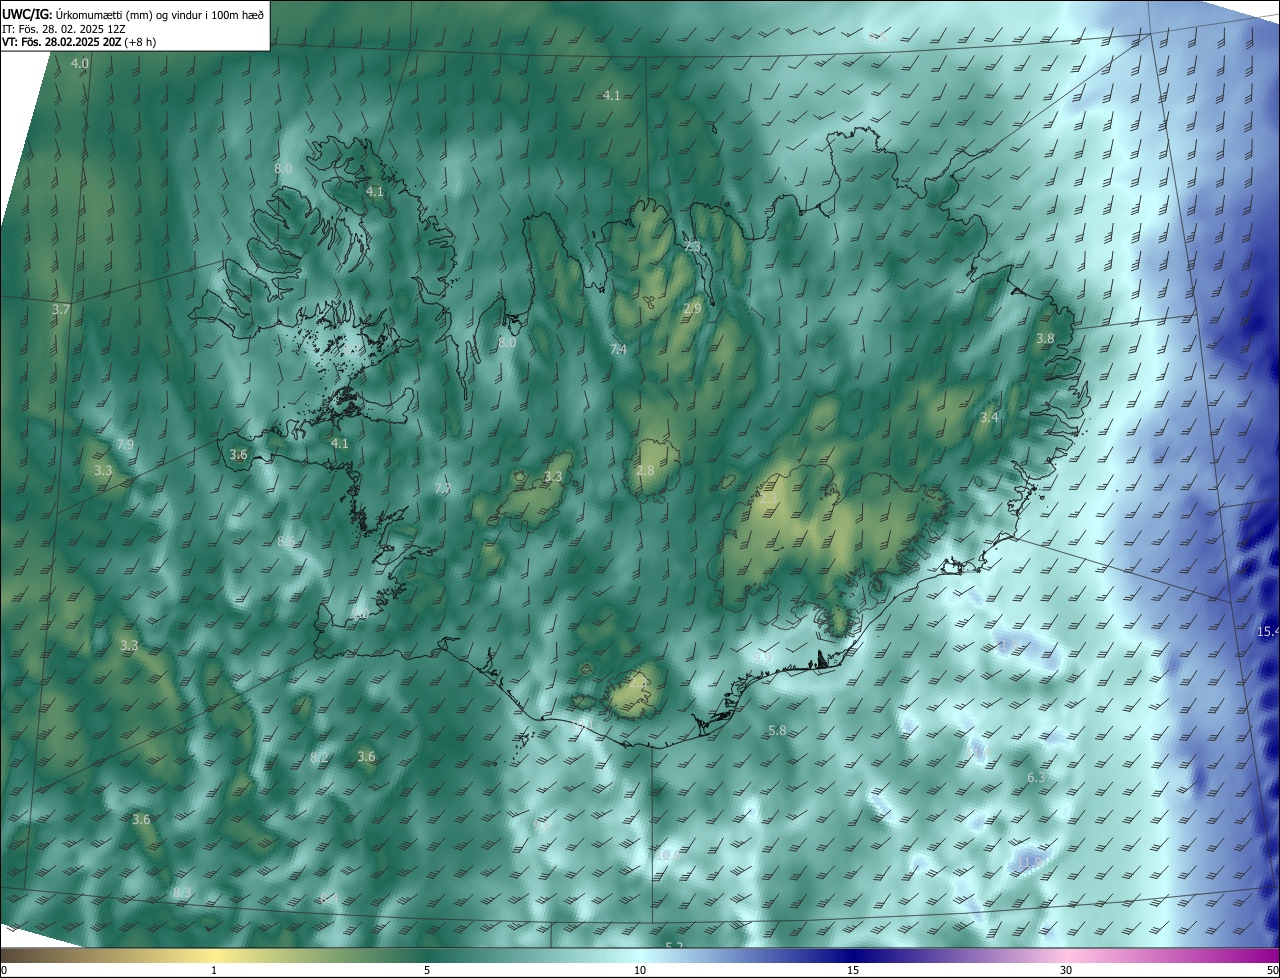Screen dimensions: 1280x978
Task: Click the '30' tick on the colour scale
Action: tap(1066, 970)
